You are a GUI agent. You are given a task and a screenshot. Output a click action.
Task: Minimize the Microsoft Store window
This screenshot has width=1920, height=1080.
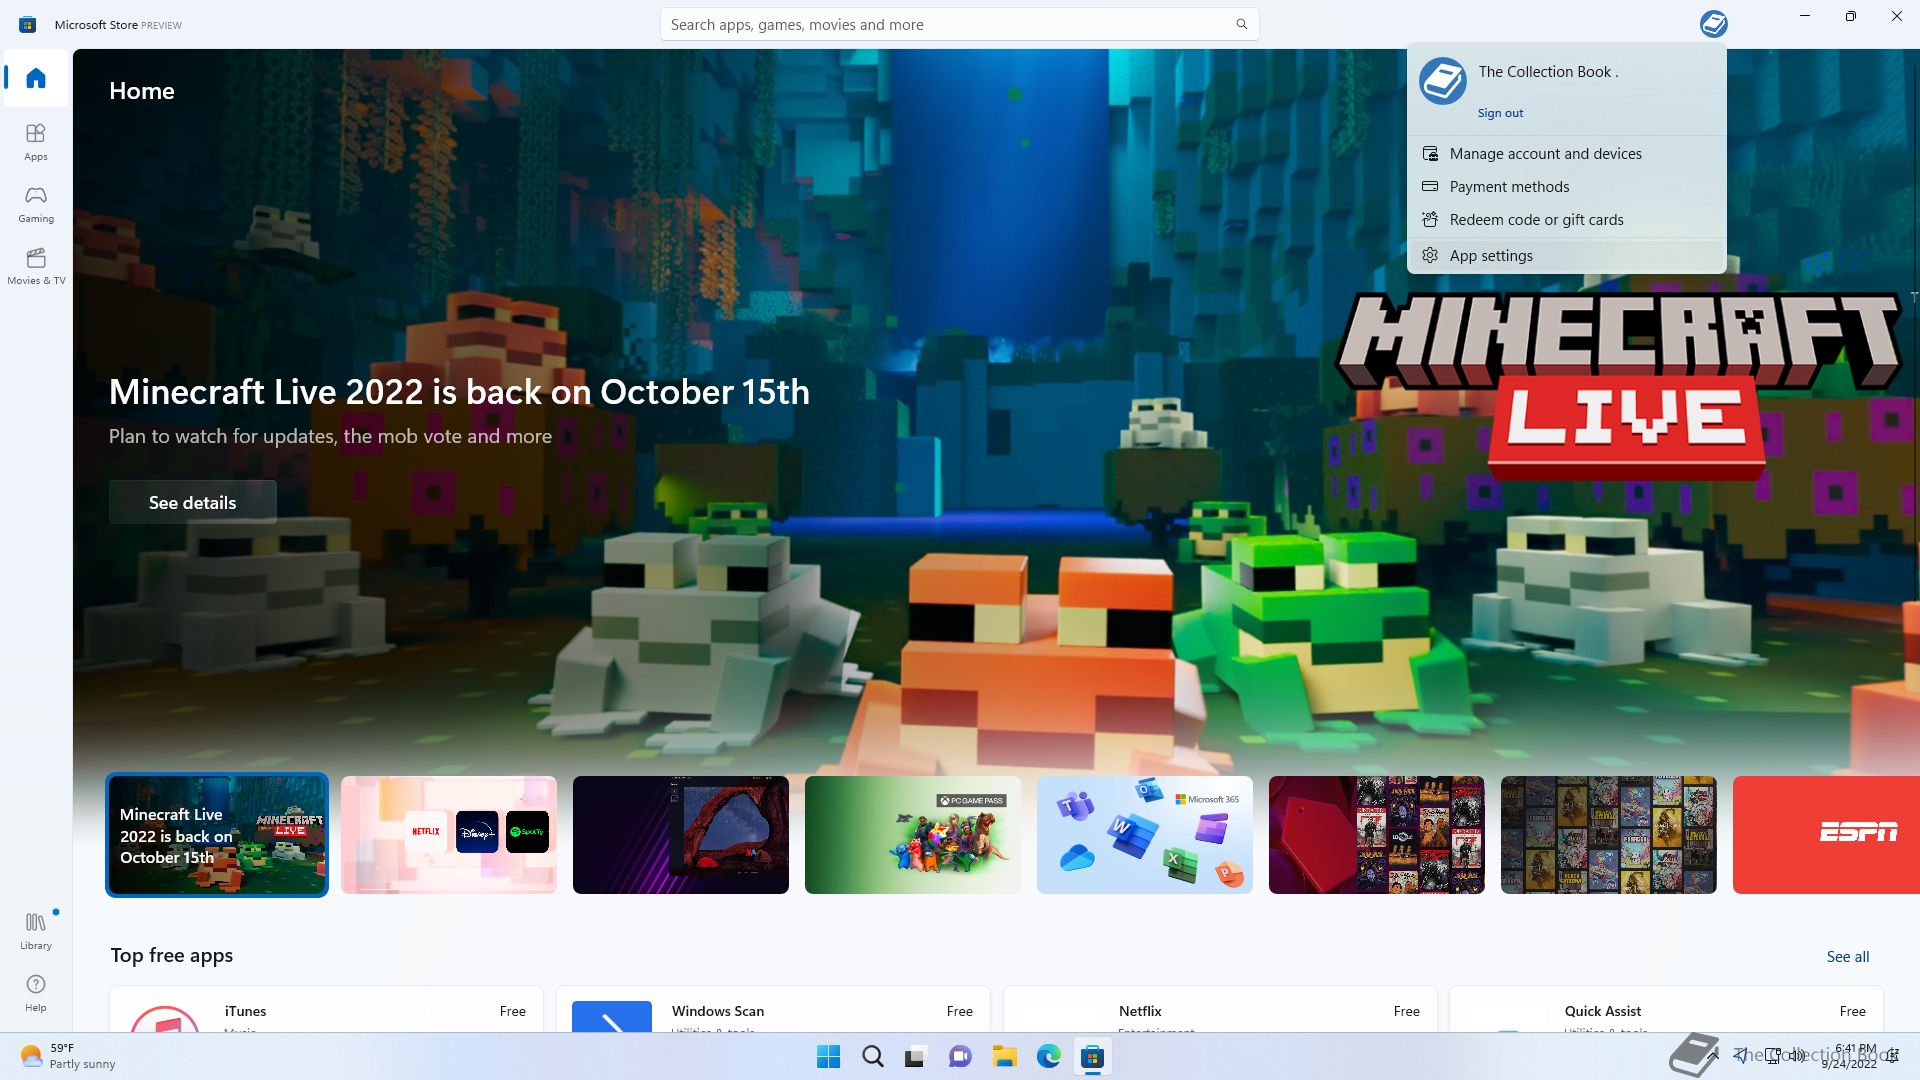1805,17
